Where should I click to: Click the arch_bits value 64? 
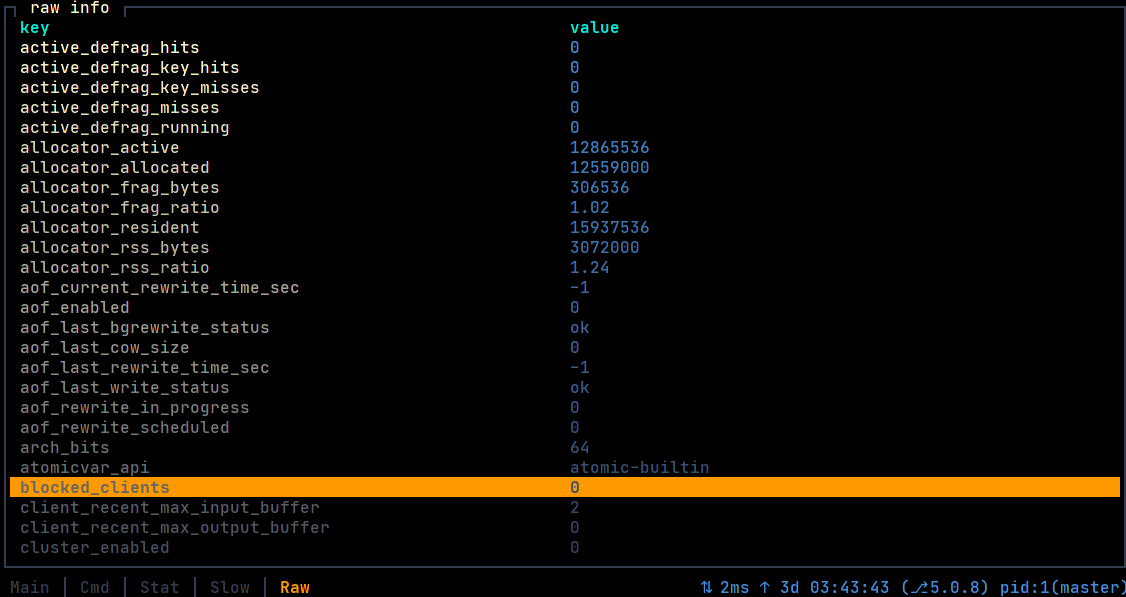point(580,448)
